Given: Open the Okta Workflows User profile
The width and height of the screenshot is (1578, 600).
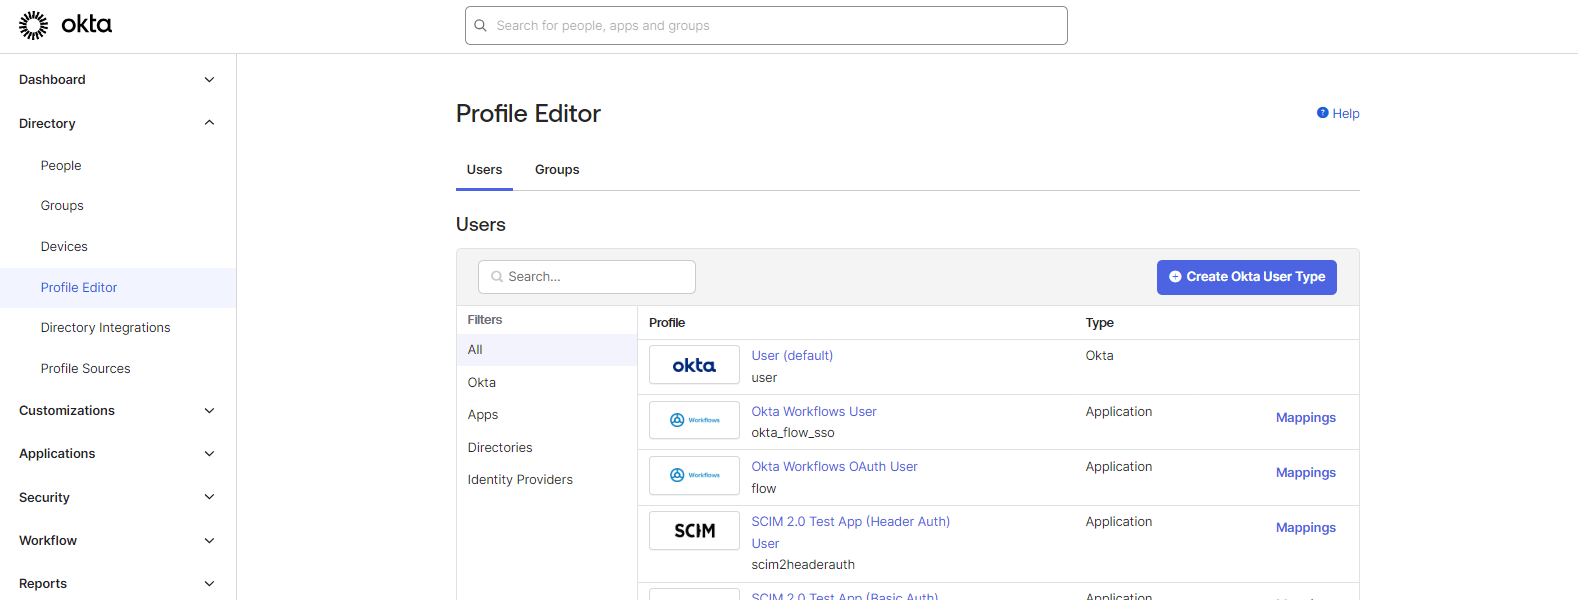Looking at the screenshot, I should click(x=814, y=412).
